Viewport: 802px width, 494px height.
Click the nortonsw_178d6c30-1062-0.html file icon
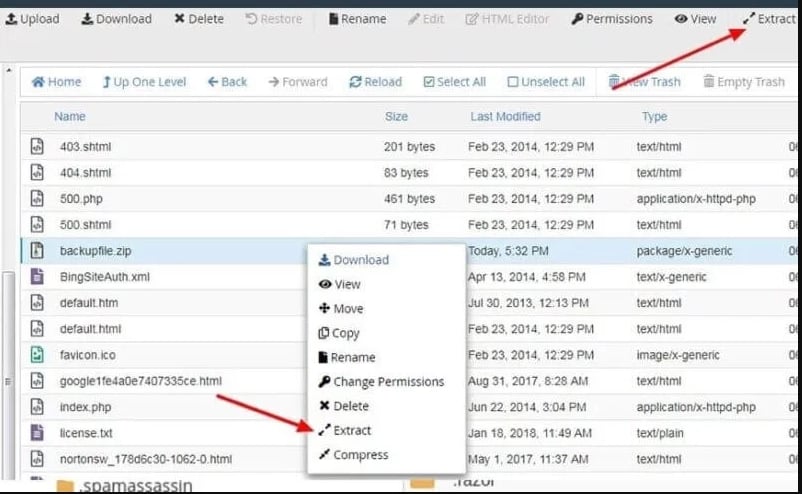37,459
